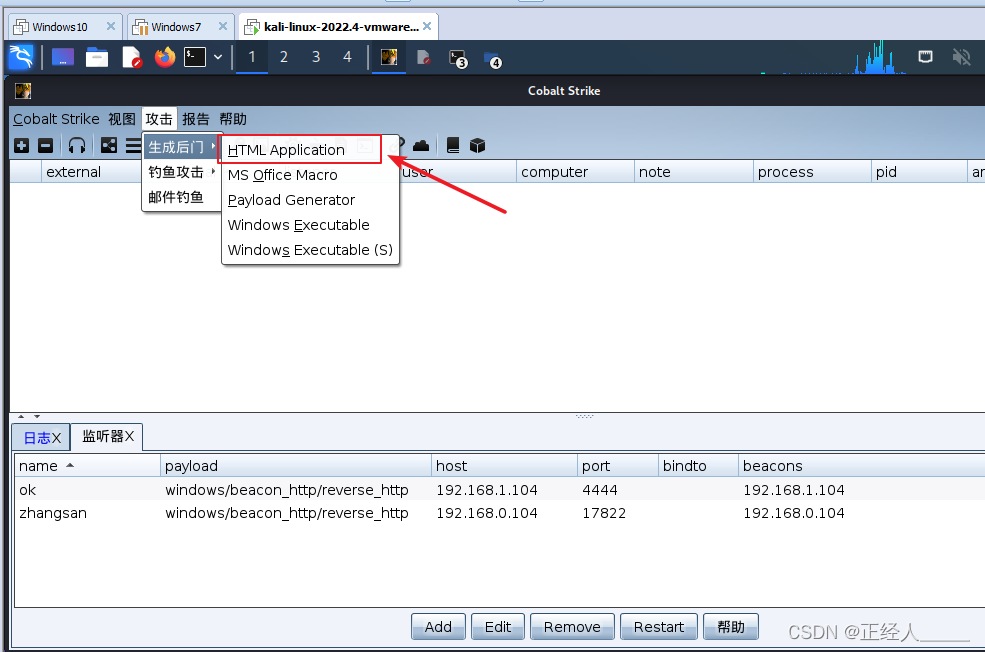Launch the text editor panel icon
The width and height of the screenshot is (985, 652).
pyautogui.click(x=131, y=57)
